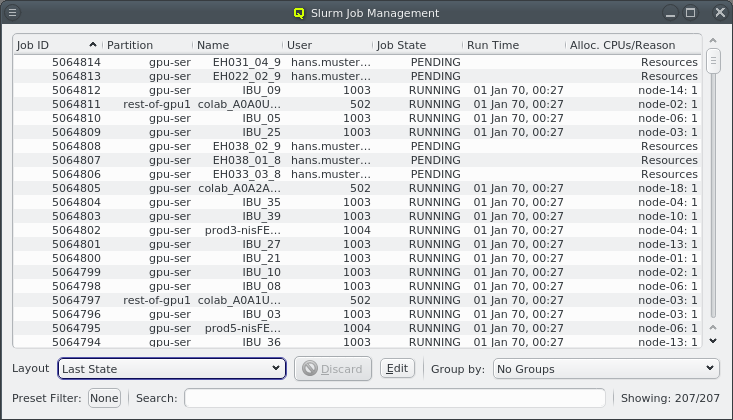Screen dimensions: 733x420
Task: Maximize the Slurm Job Management window
Action: [x=690, y=13]
